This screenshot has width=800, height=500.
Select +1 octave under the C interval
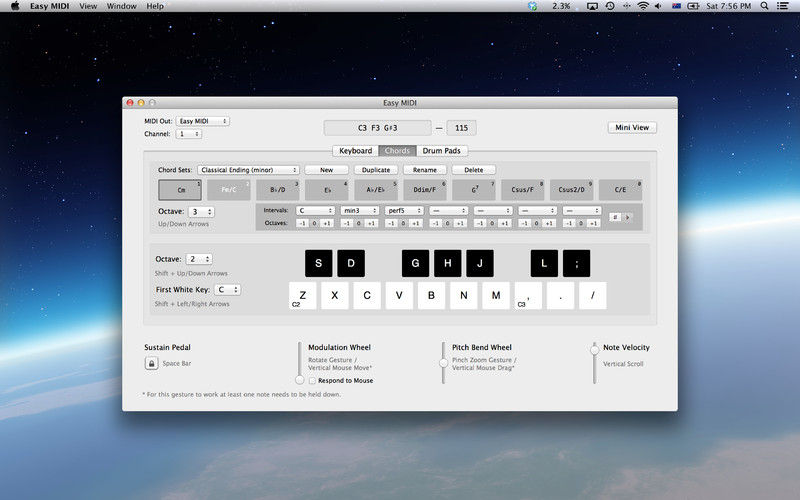[x=327, y=223]
